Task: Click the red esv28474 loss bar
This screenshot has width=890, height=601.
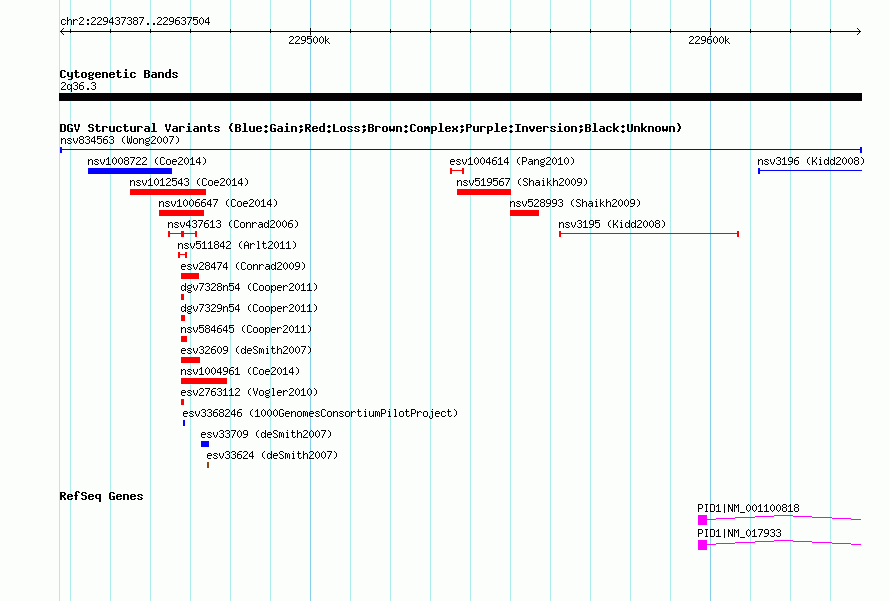Action: point(190,276)
